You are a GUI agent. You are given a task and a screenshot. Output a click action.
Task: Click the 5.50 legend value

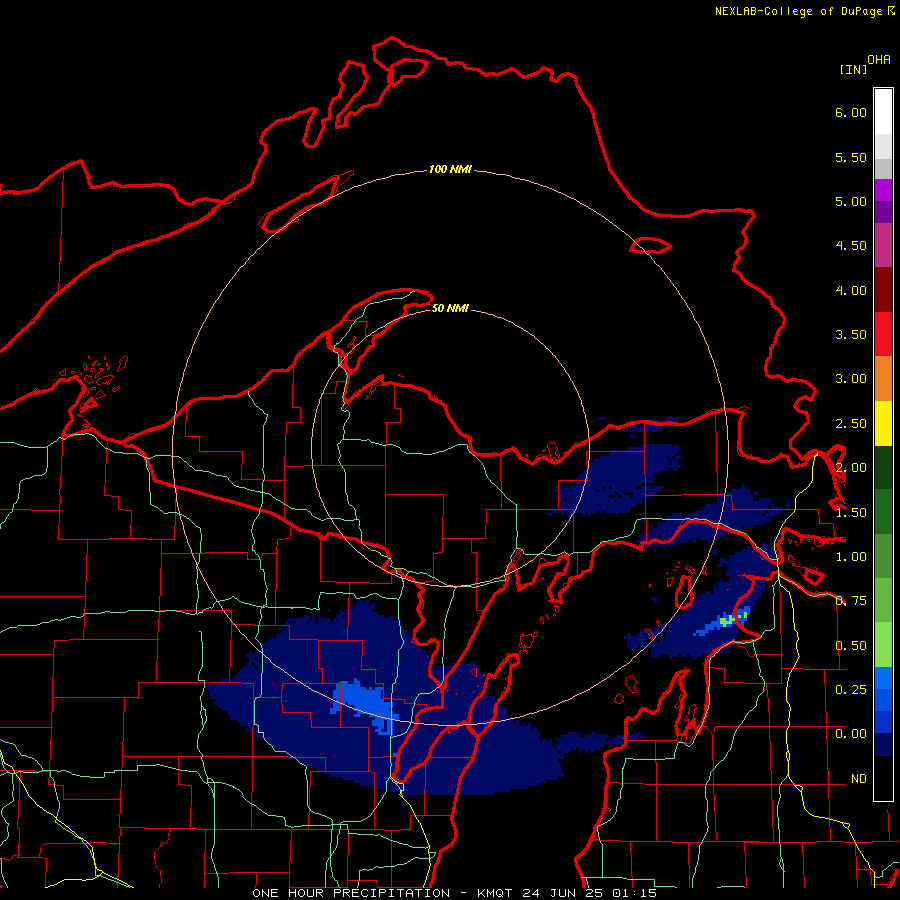tap(851, 157)
